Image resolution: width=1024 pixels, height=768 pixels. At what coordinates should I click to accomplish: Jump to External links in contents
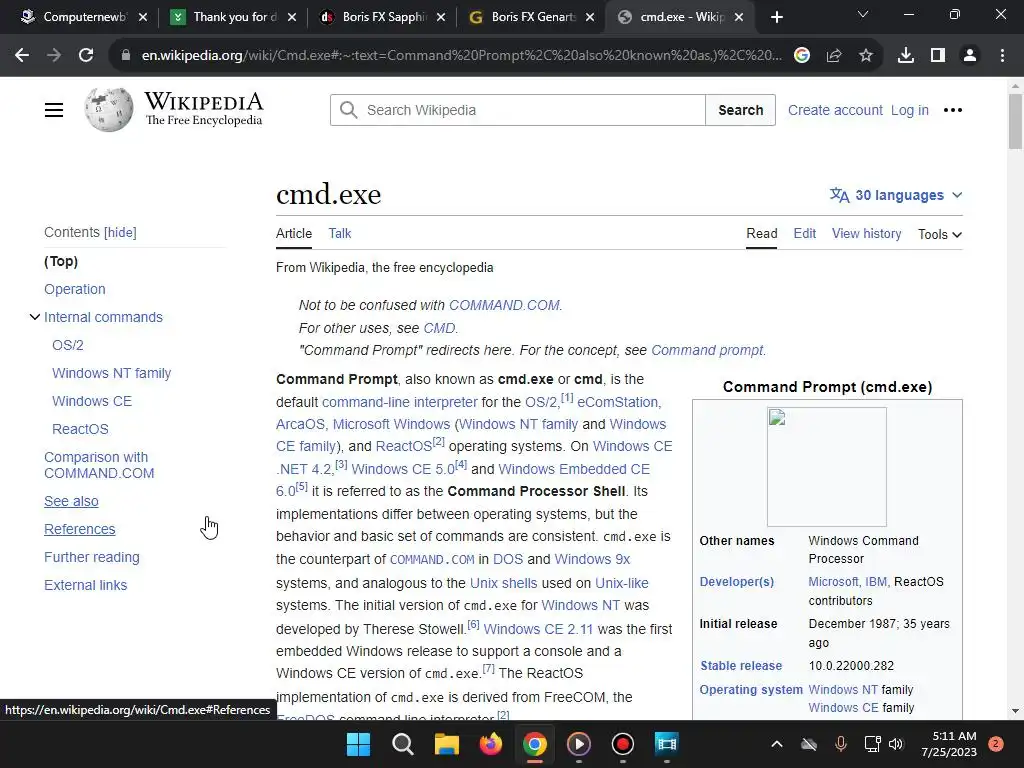pos(86,585)
